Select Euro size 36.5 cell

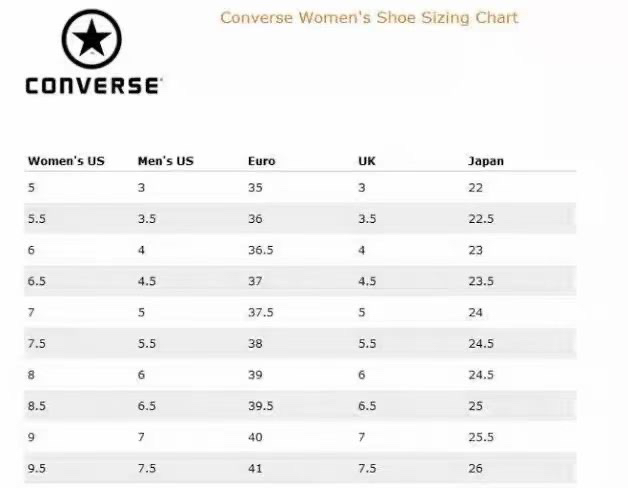pyautogui.click(x=260, y=250)
